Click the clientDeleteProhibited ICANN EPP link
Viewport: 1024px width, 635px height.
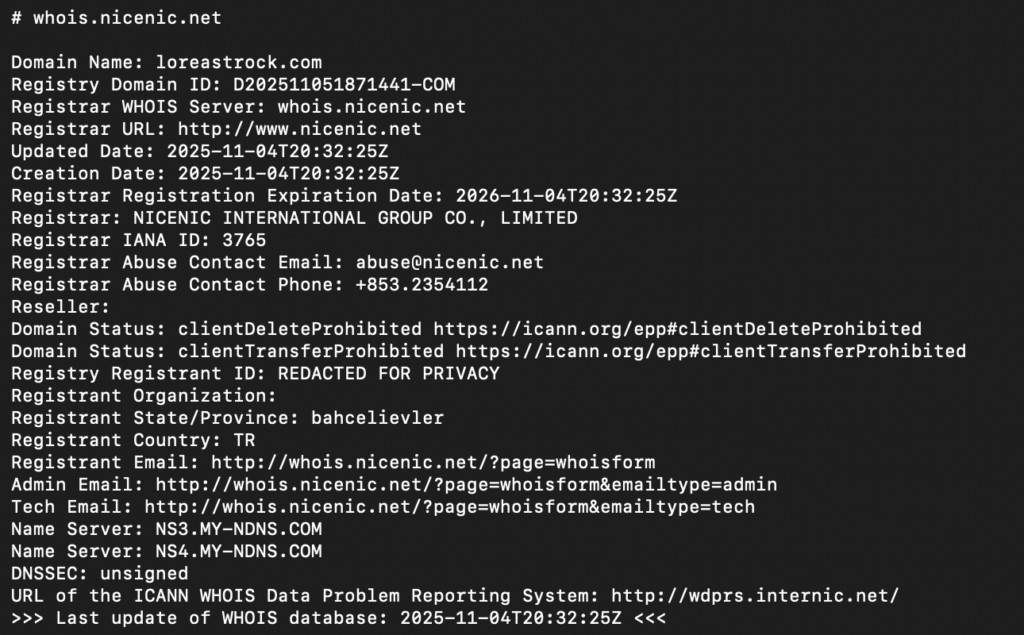point(677,328)
